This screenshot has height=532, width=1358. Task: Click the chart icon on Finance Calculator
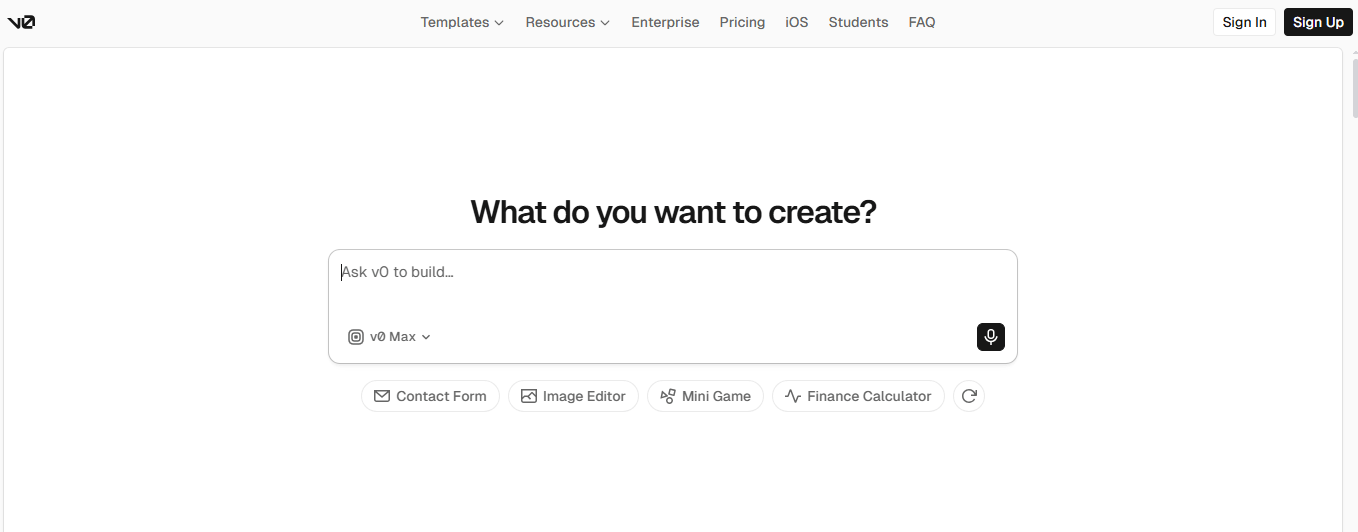(793, 396)
